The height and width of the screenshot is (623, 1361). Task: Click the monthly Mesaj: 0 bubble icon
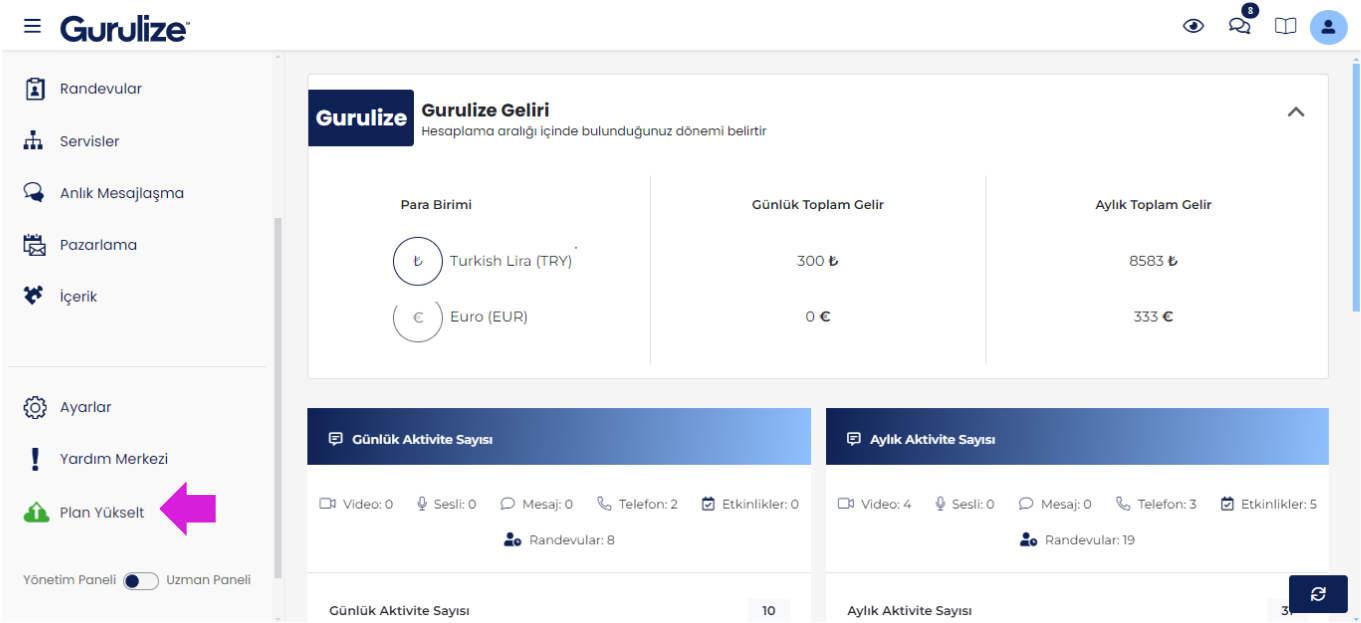(1026, 504)
